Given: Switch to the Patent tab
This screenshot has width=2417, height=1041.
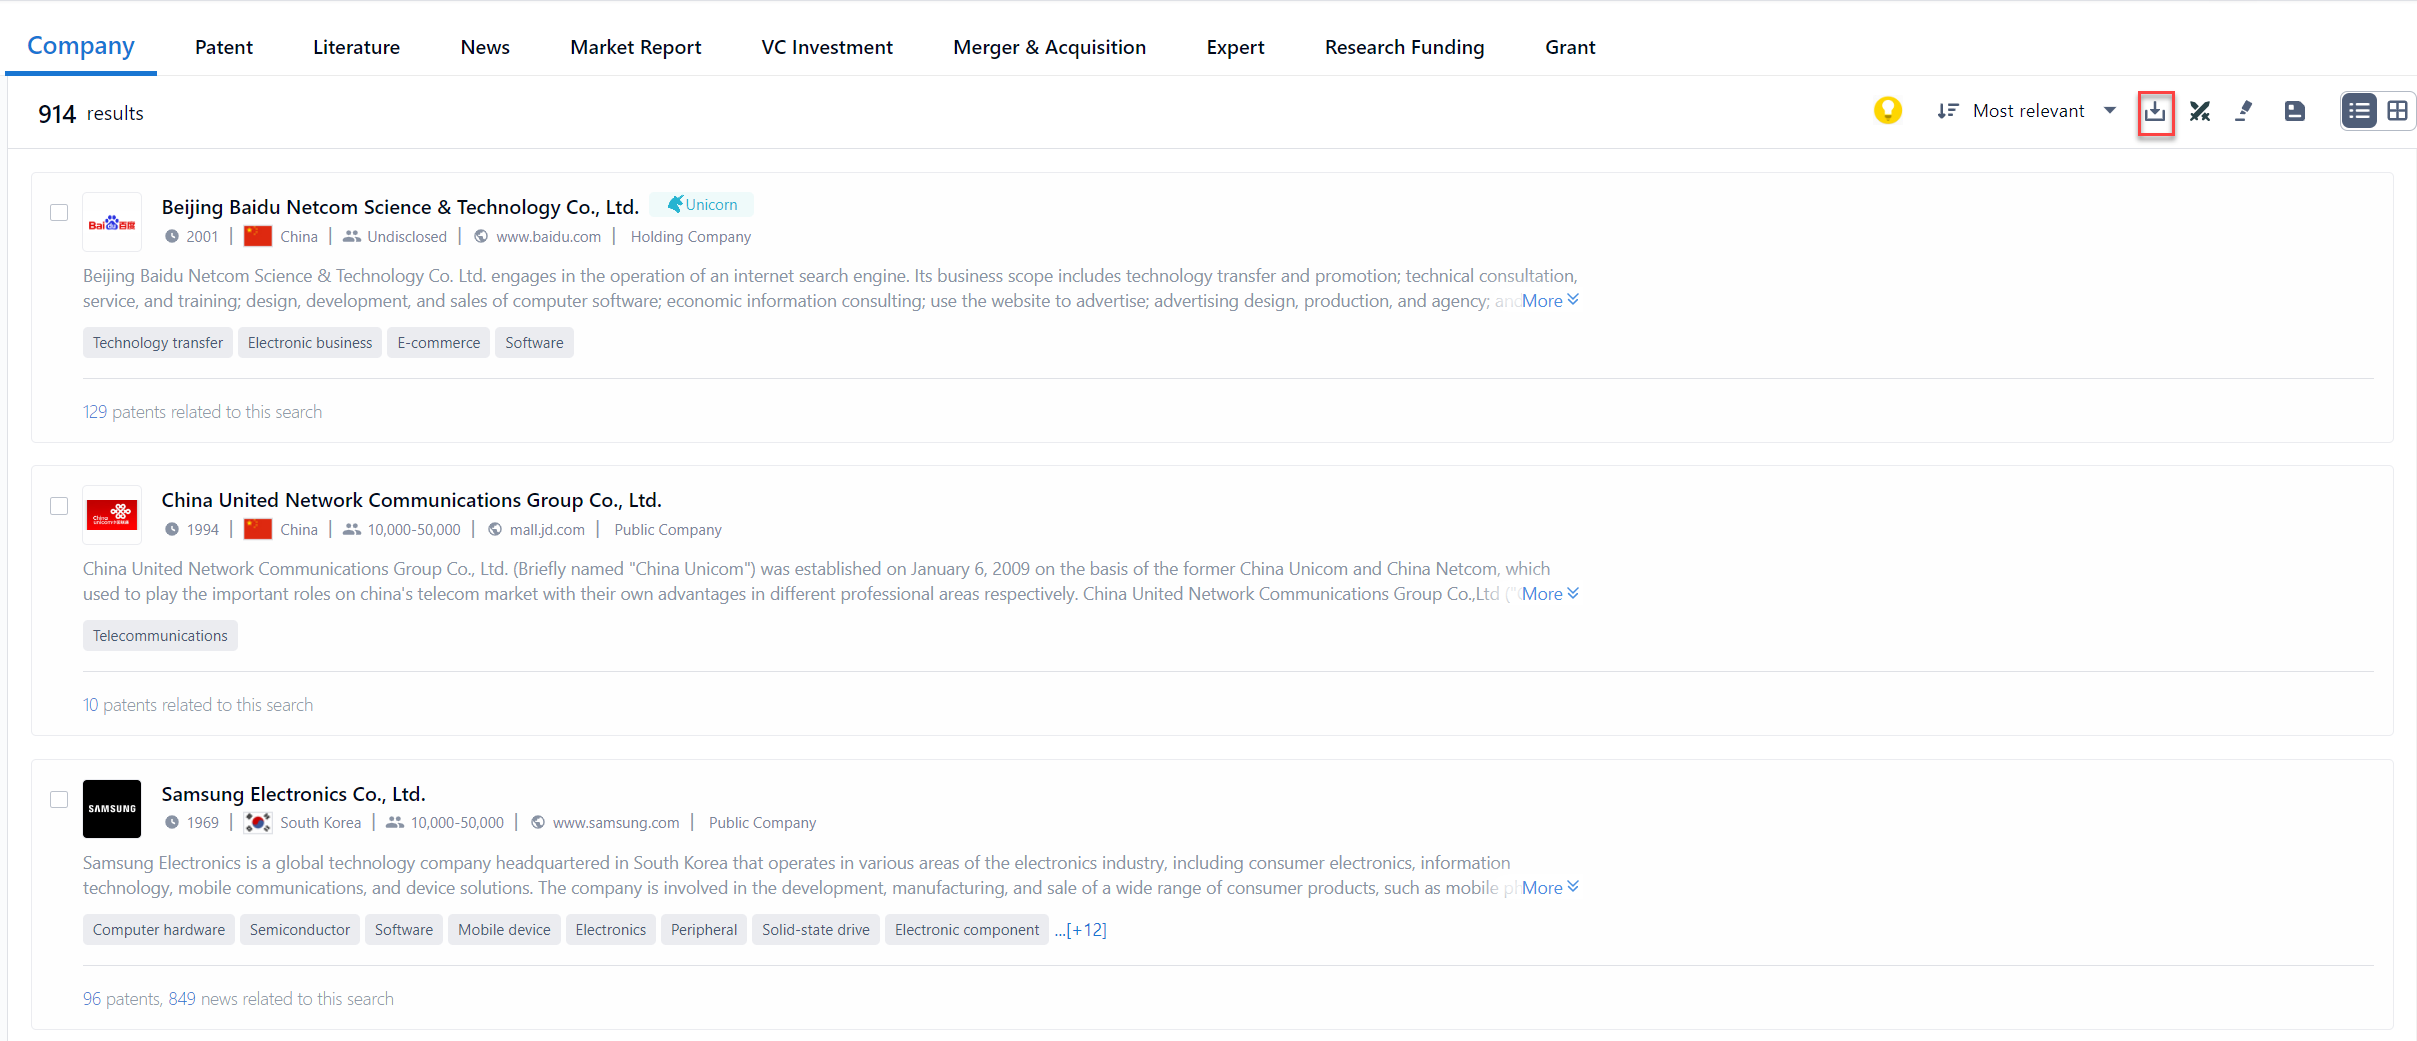Looking at the screenshot, I should [223, 46].
